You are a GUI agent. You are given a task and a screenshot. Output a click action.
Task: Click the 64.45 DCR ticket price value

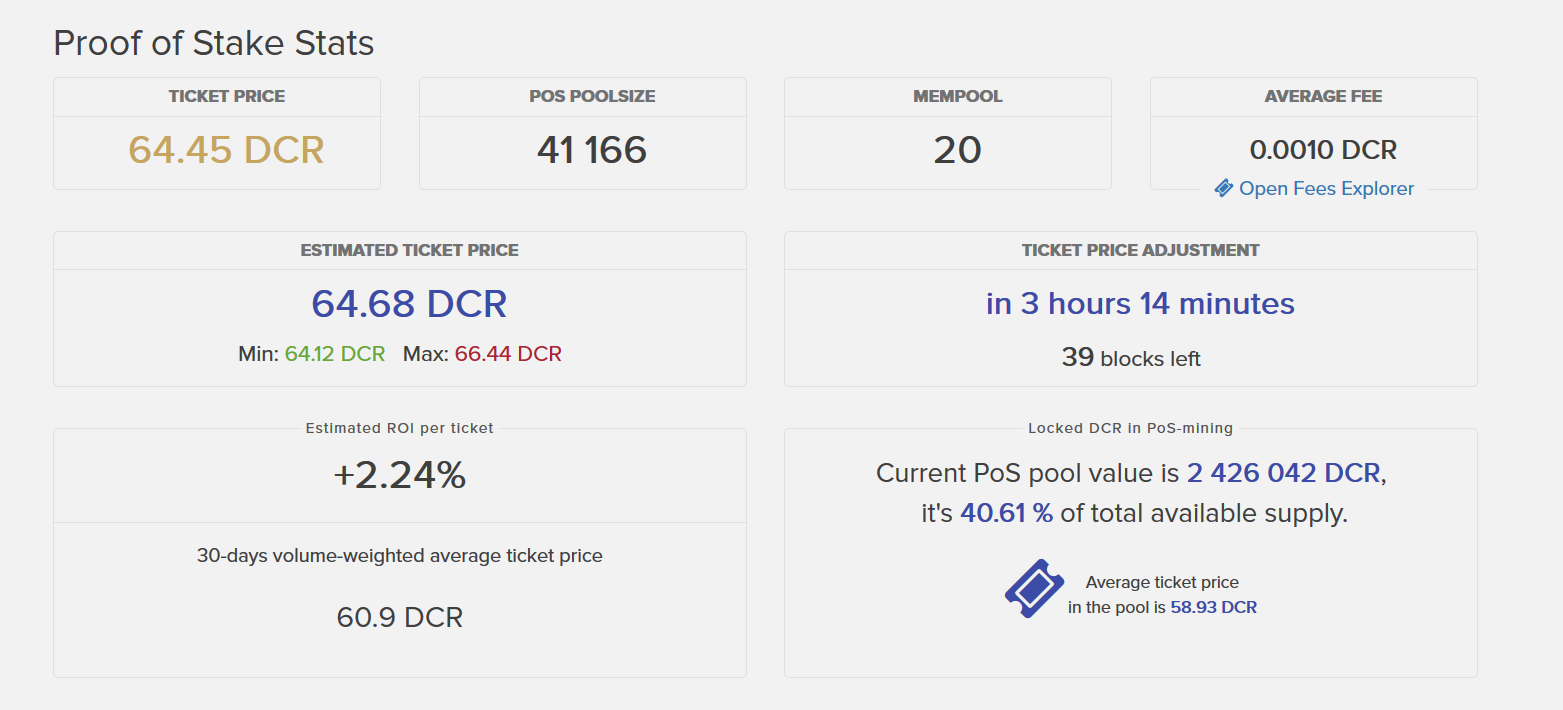226,150
